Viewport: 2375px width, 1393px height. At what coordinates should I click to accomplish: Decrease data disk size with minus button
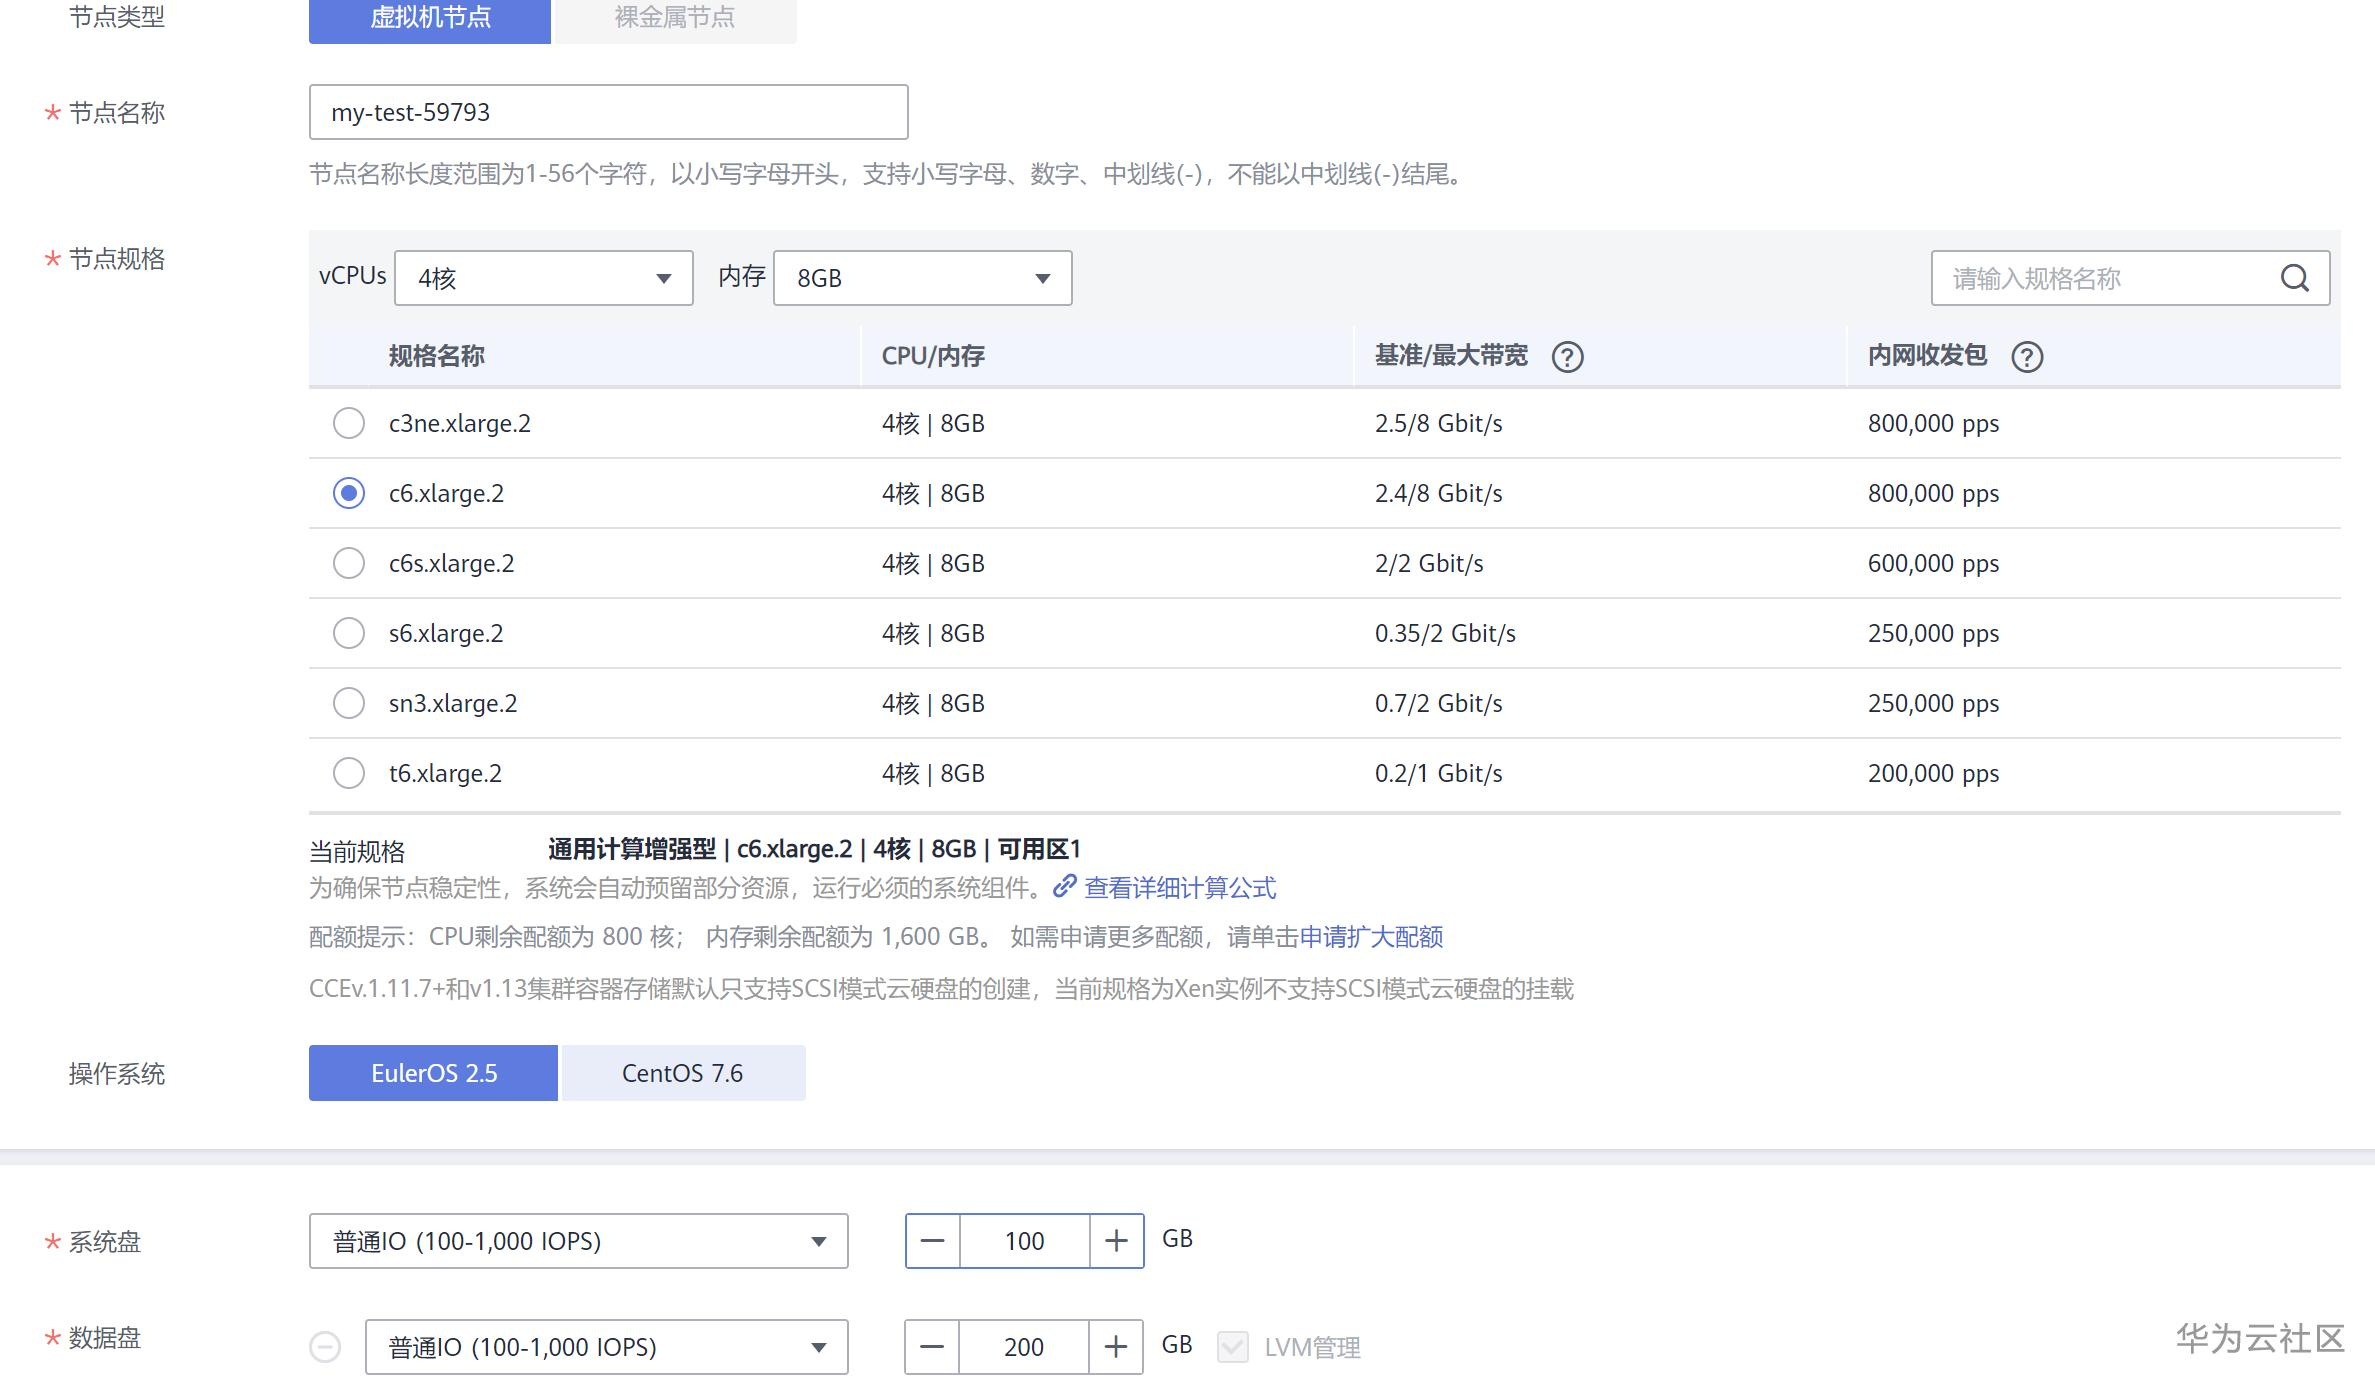pos(932,1347)
